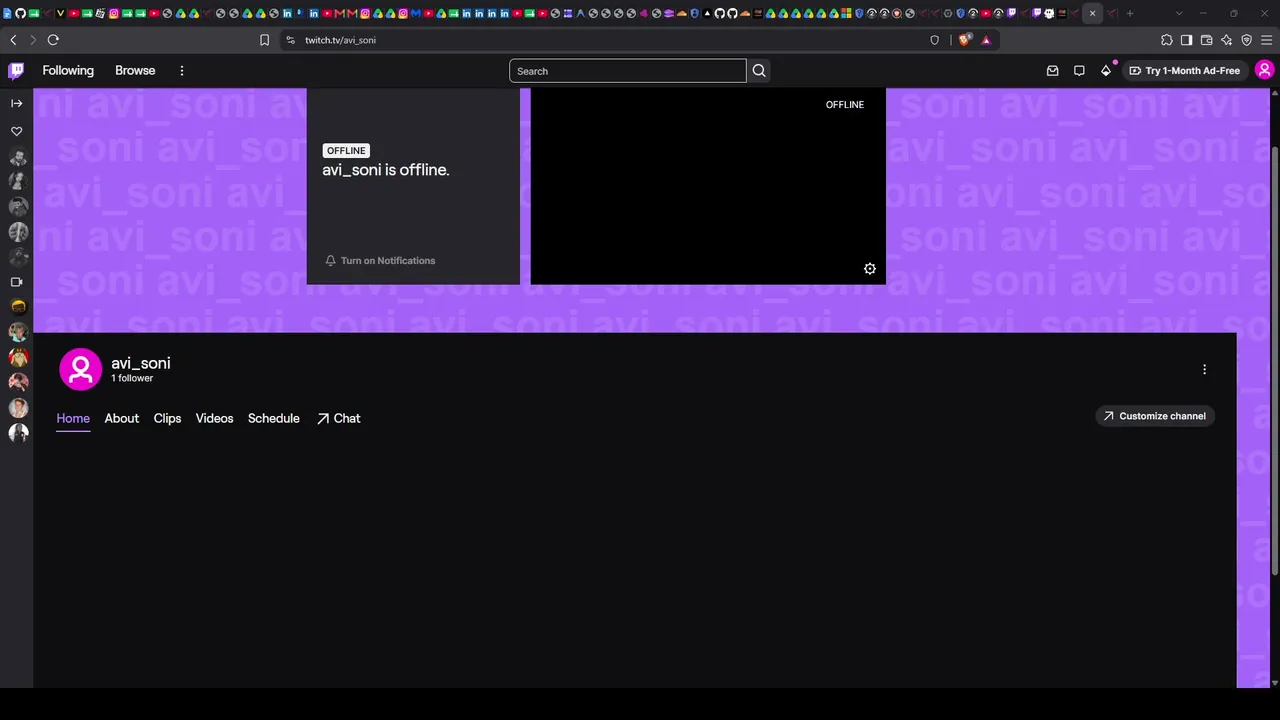The image size is (1280, 720).
Task: Click the avi_soni channel name
Action: pos(141,363)
